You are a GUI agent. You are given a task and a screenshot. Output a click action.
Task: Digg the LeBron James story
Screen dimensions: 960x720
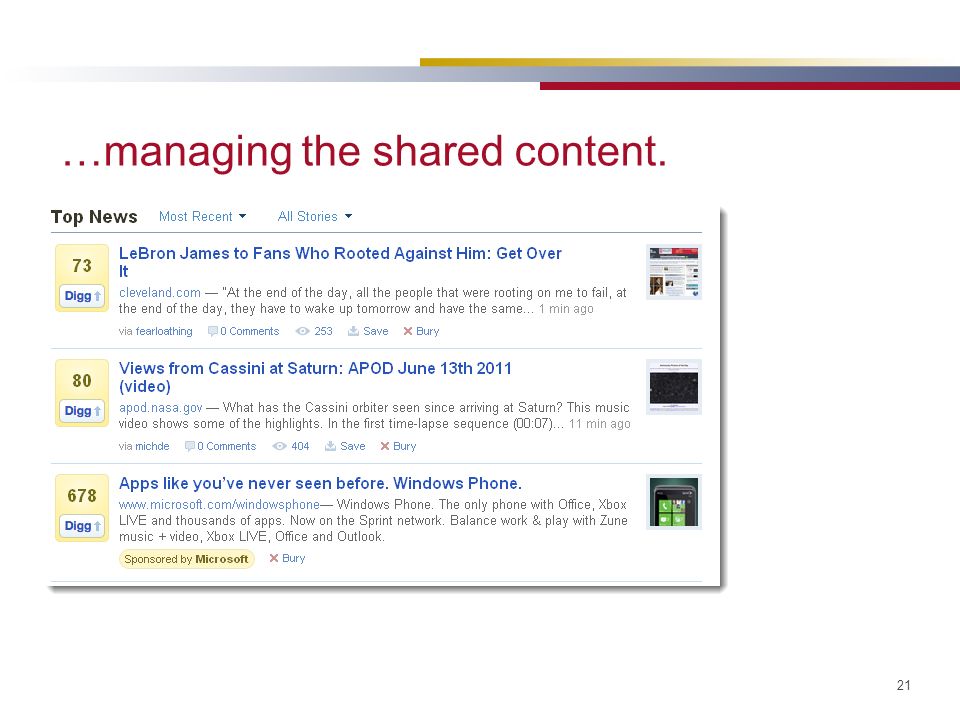point(82,296)
